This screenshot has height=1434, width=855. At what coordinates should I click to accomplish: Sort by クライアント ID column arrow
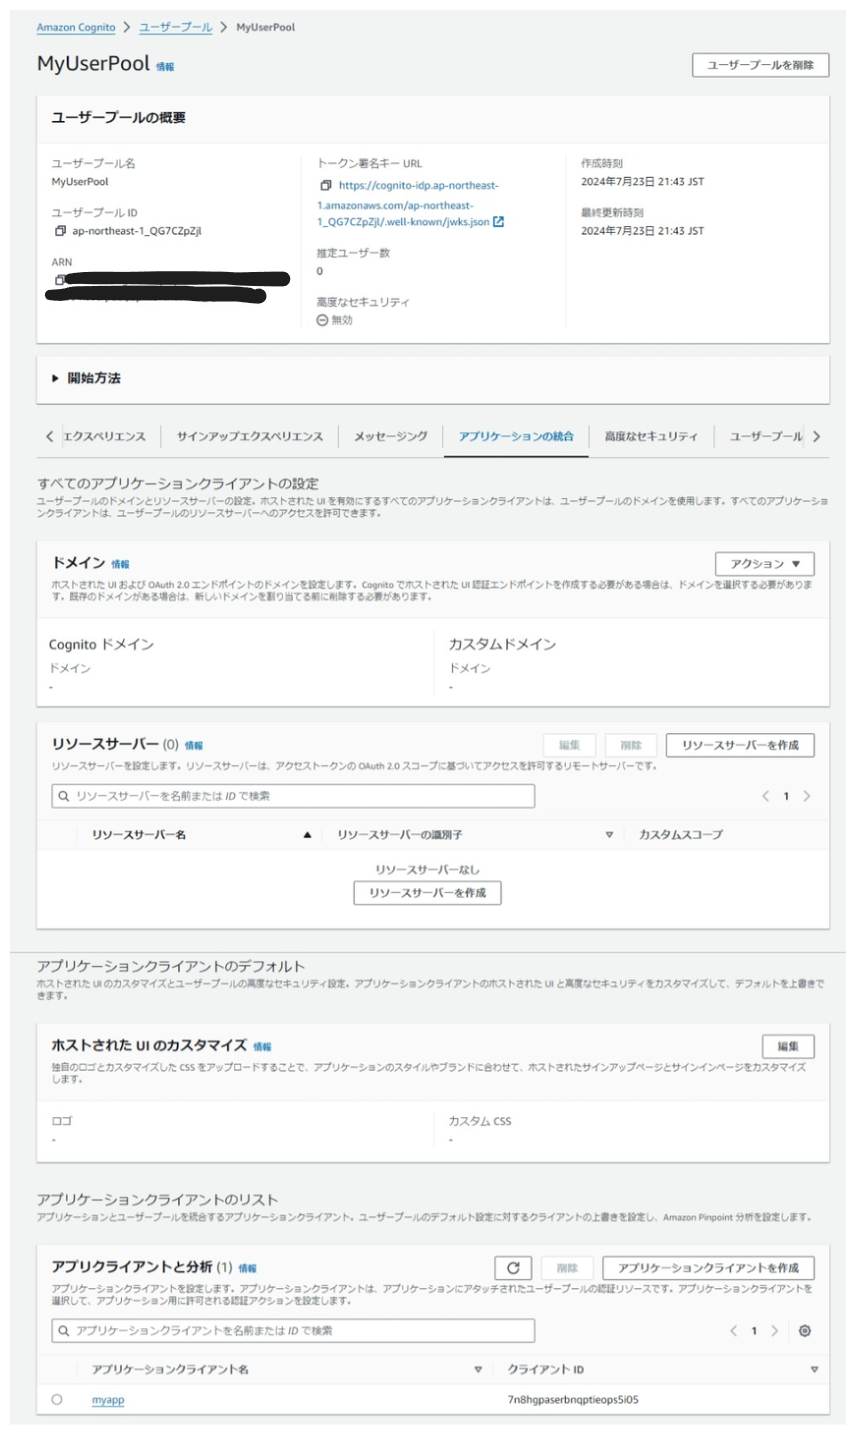click(x=814, y=1369)
